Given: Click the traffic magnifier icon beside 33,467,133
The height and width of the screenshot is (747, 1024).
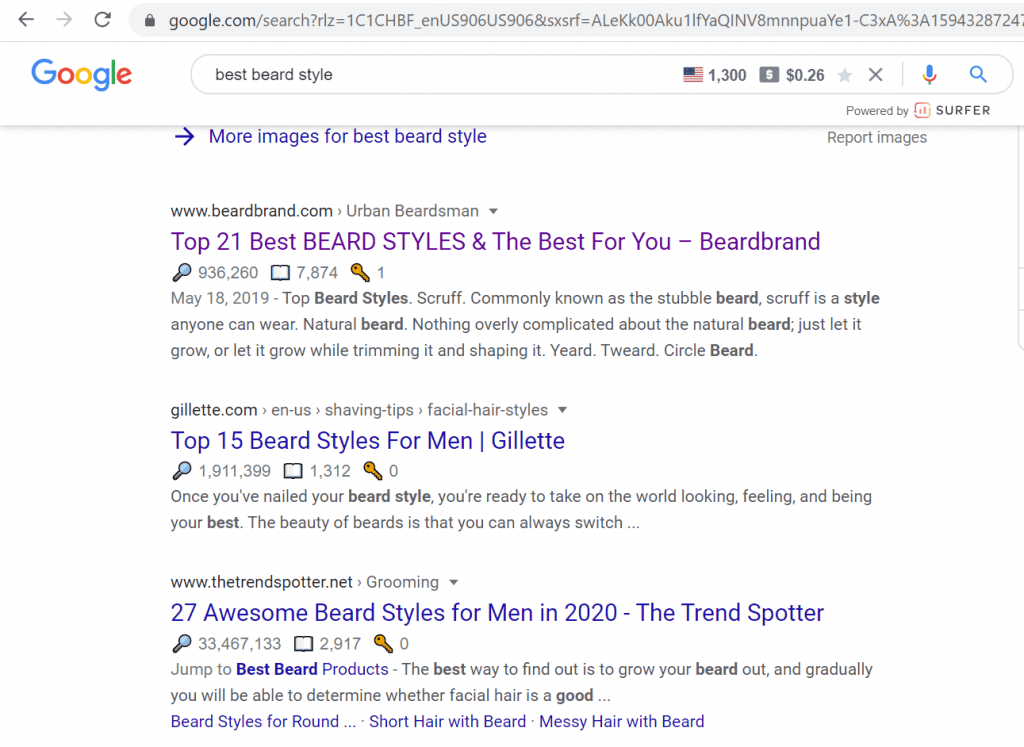Looking at the screenshot, I should point(182,643).
